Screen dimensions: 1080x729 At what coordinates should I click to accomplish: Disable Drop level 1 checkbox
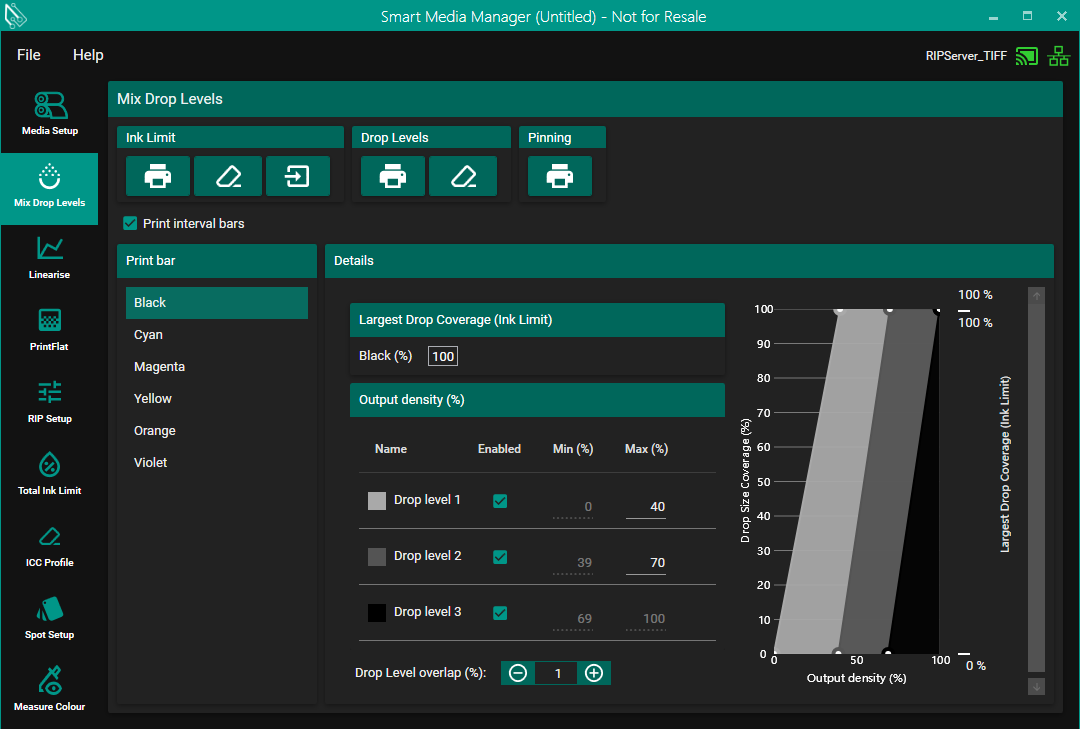click(x=500, y=500)
